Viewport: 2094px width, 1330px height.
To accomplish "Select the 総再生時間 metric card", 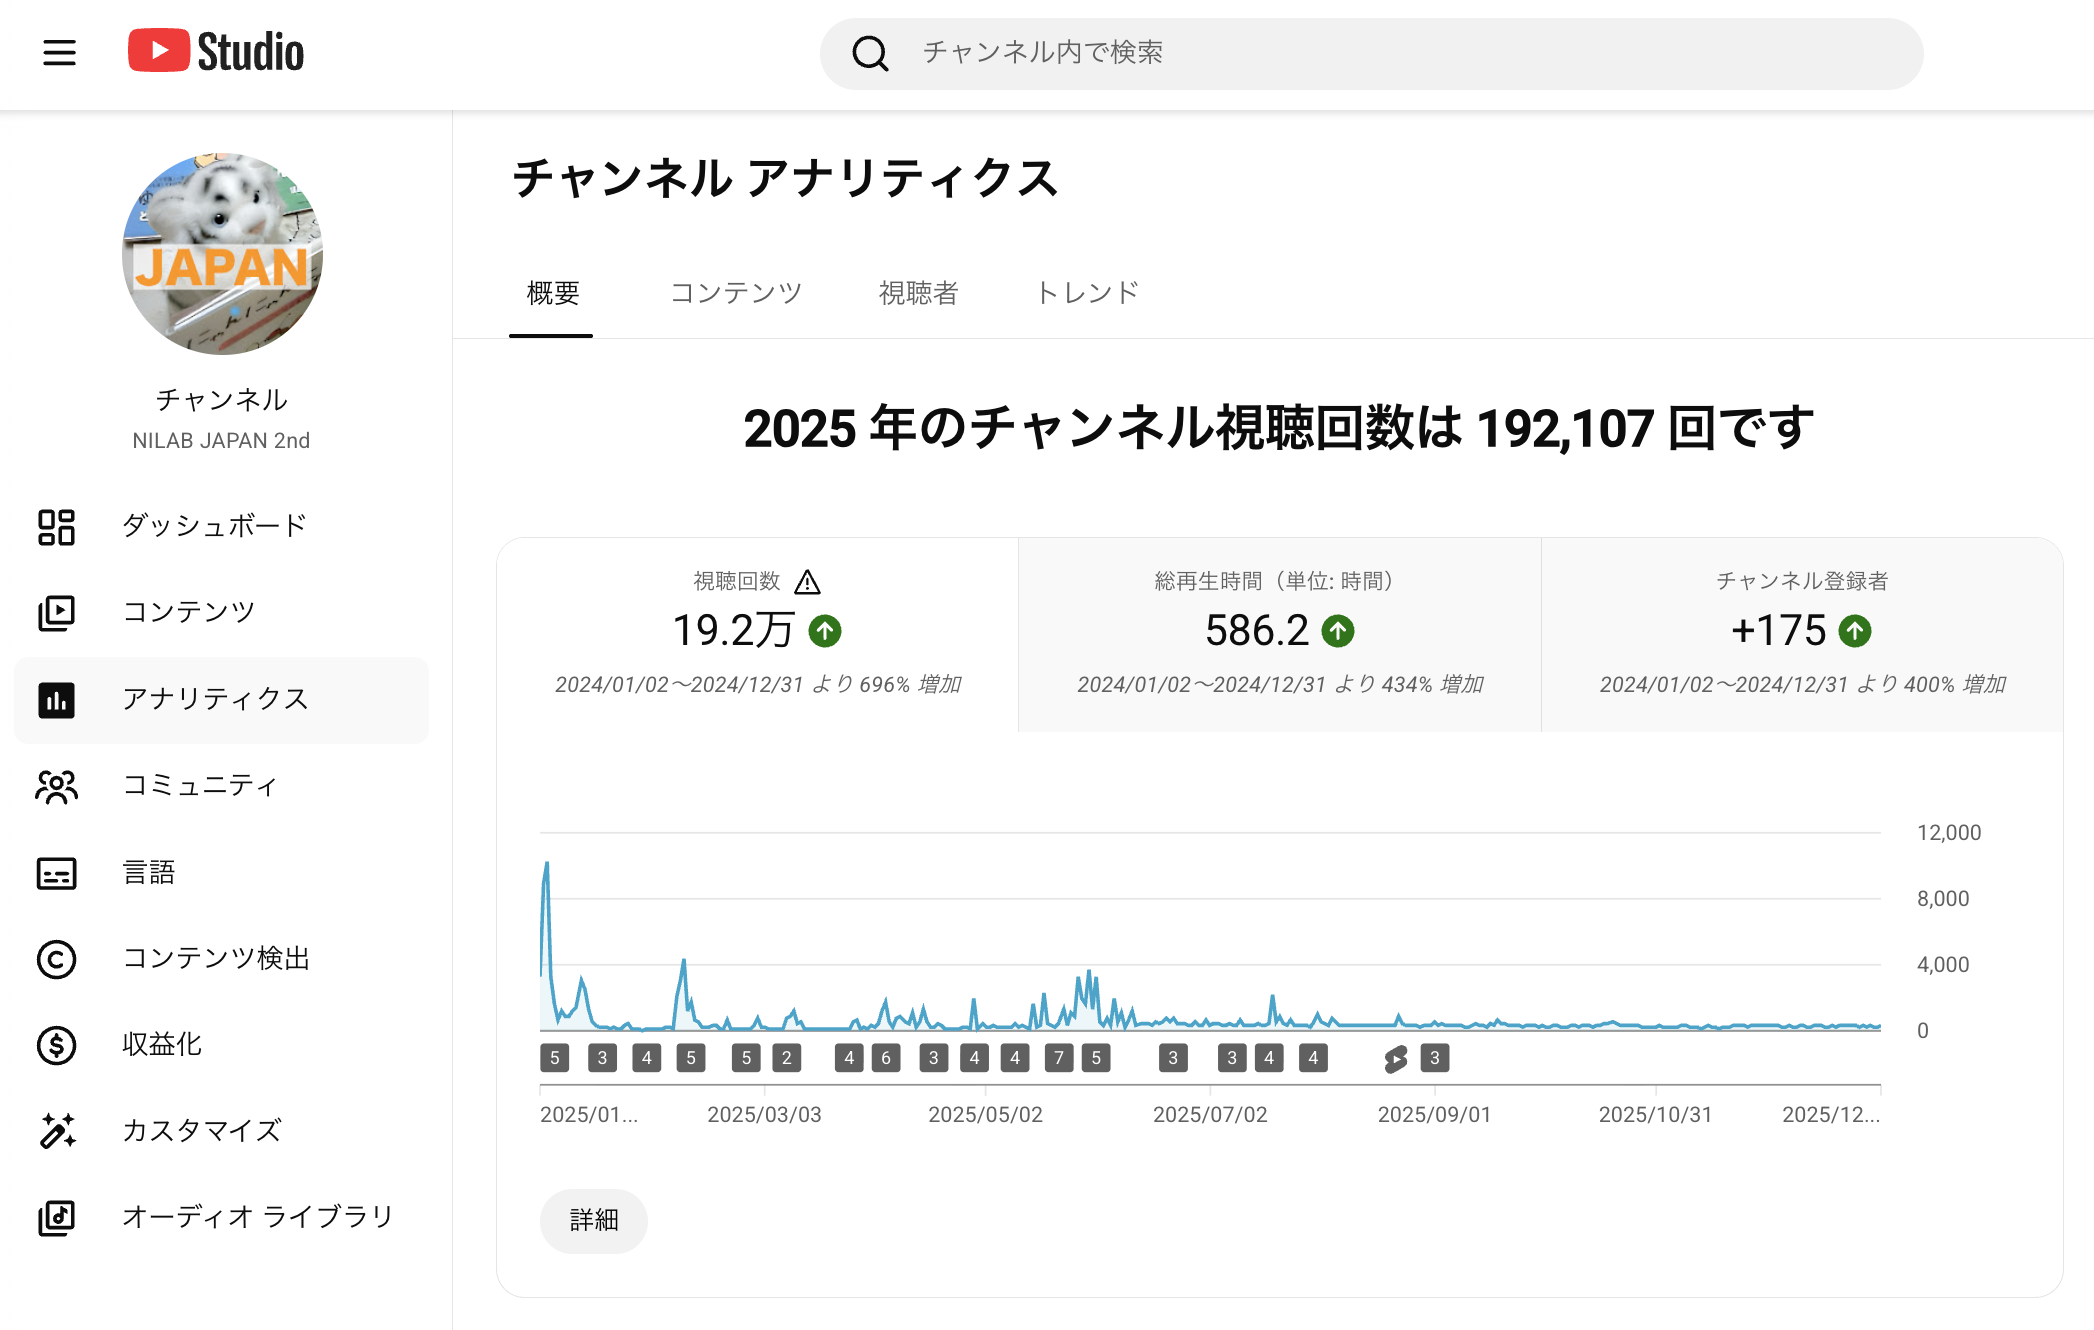I will pos(1279,634).
